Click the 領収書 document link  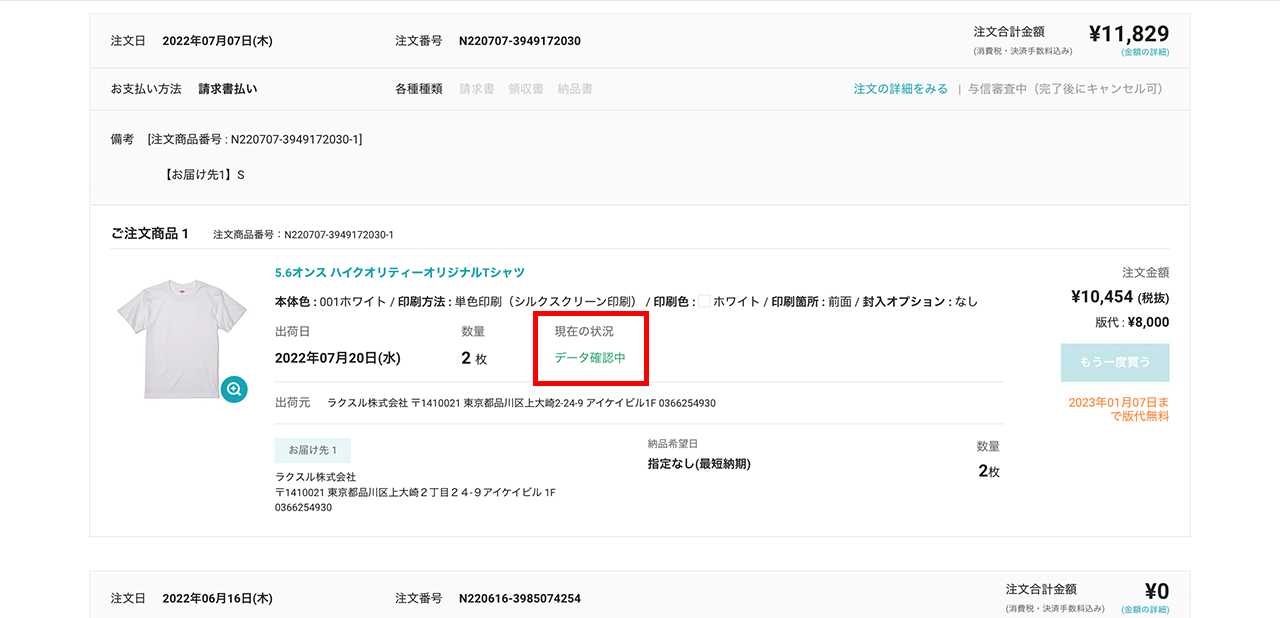tap(526, 89)
